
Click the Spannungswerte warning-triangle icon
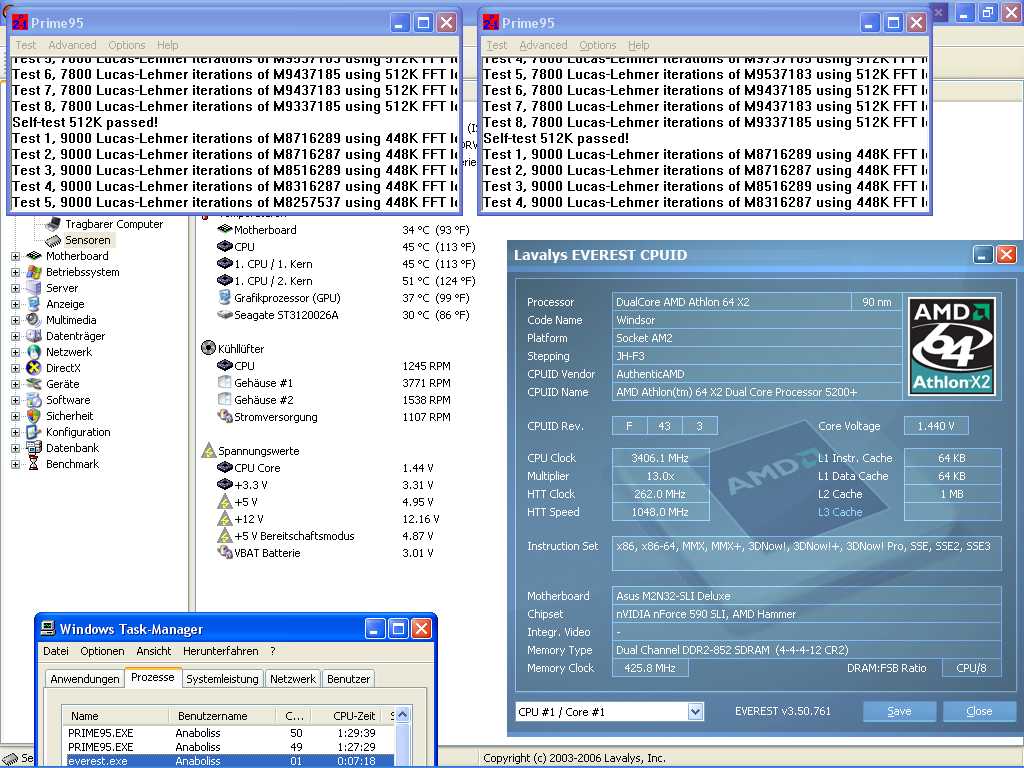coord(208,451)
